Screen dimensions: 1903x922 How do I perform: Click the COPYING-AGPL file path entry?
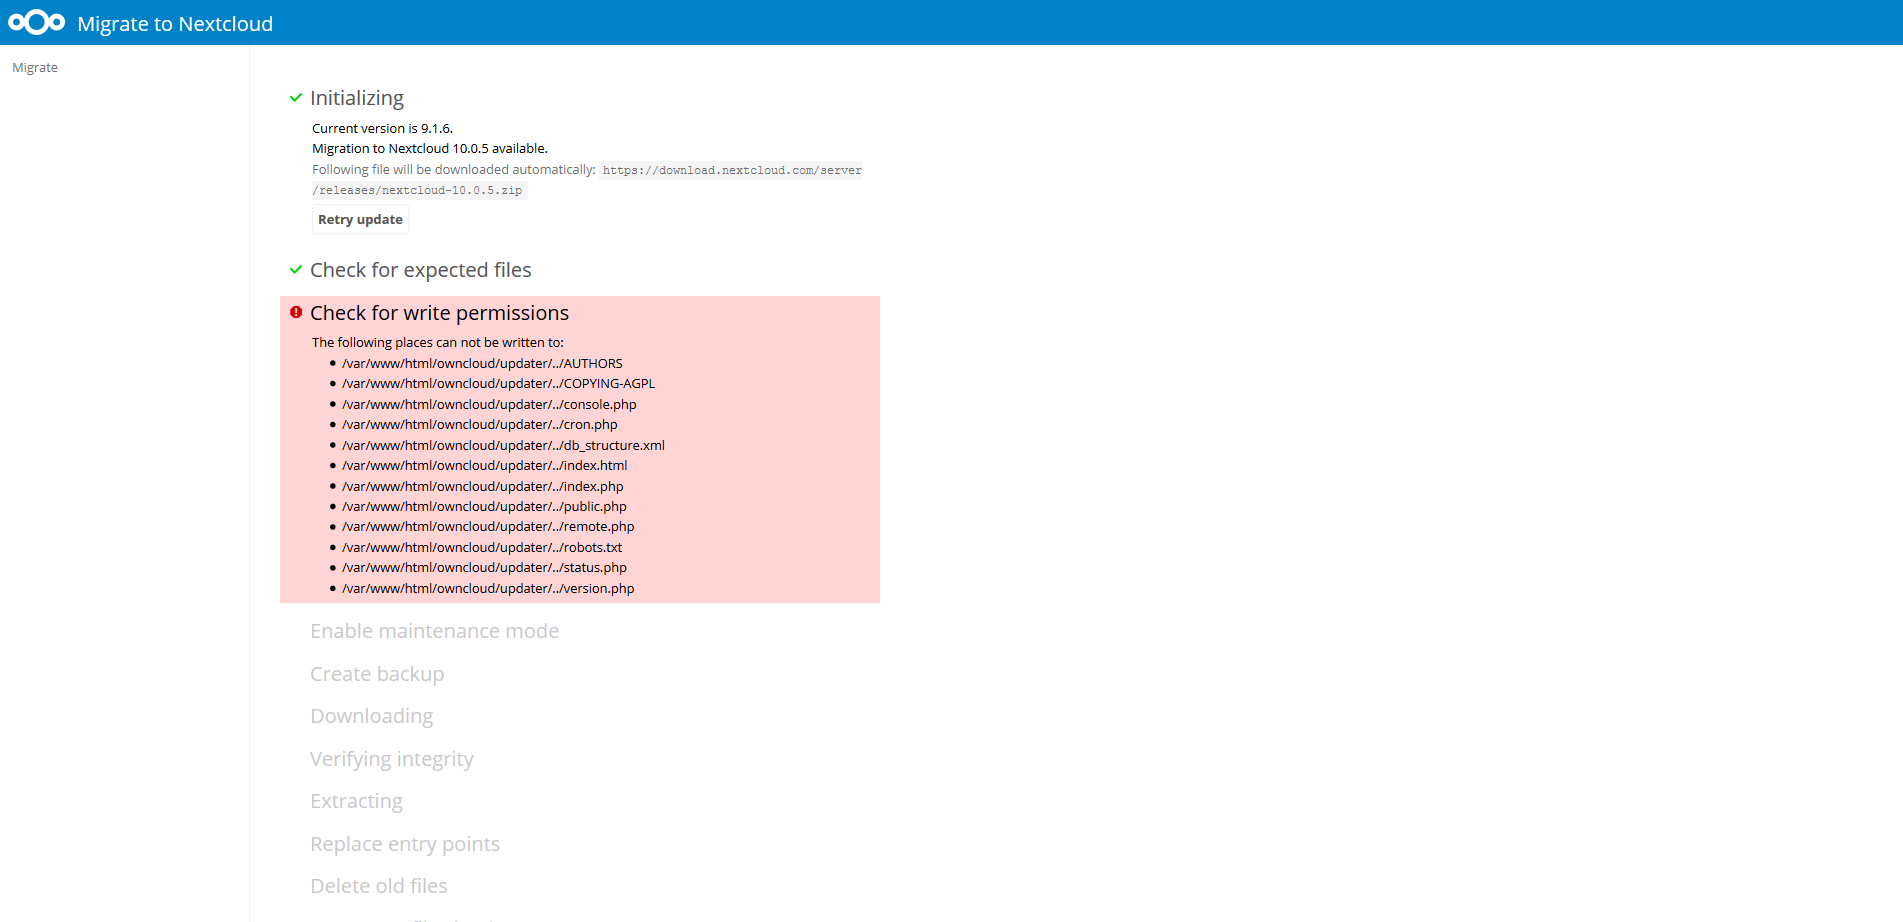(499, 383)
